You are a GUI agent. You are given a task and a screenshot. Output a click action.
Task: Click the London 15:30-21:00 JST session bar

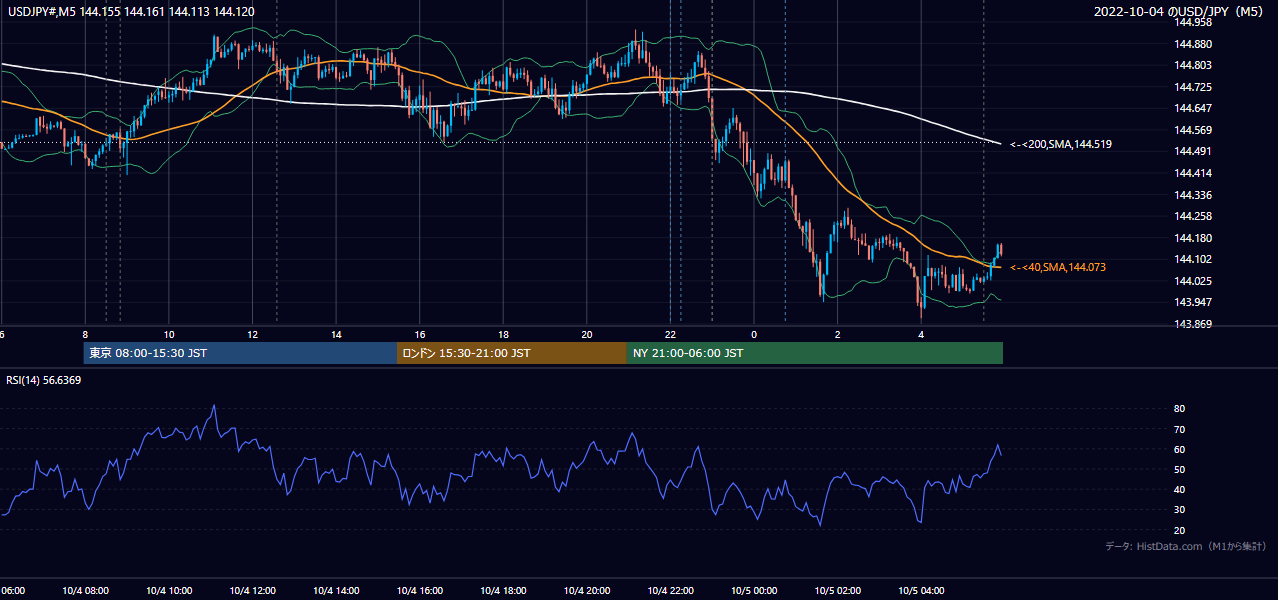coord(512,353)
